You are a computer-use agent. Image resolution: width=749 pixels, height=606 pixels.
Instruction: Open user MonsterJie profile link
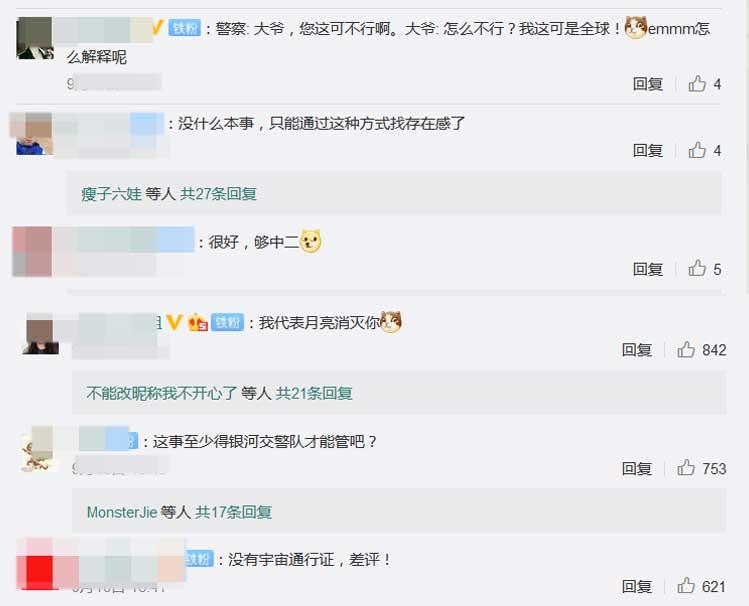(x=122, y=512)
